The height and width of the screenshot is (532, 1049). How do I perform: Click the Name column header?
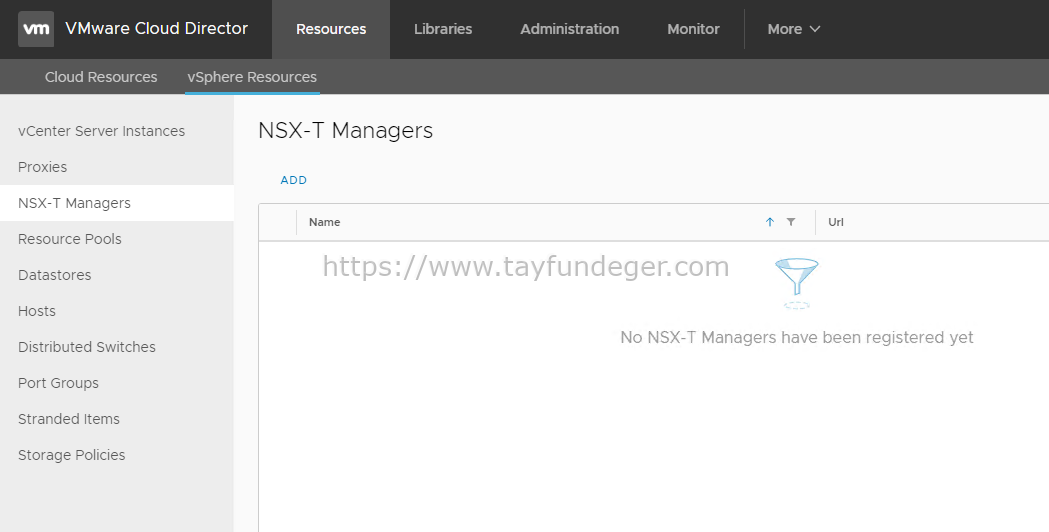pyautogui.click(x=324, y=222)
